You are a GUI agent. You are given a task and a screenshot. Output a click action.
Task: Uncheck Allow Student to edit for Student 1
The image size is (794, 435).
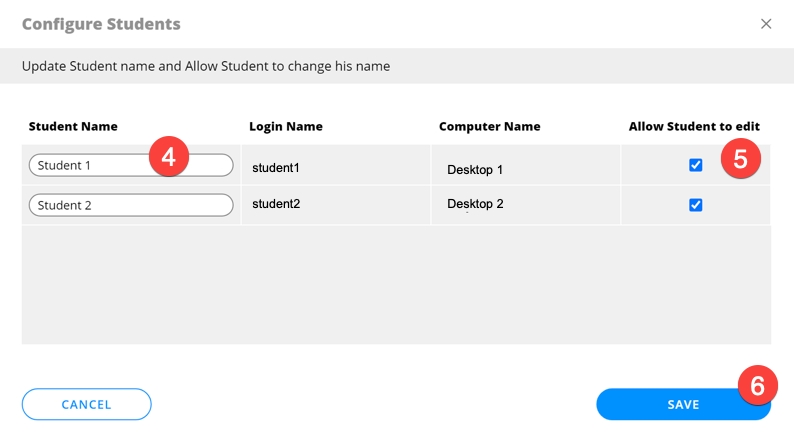[696, 165]
